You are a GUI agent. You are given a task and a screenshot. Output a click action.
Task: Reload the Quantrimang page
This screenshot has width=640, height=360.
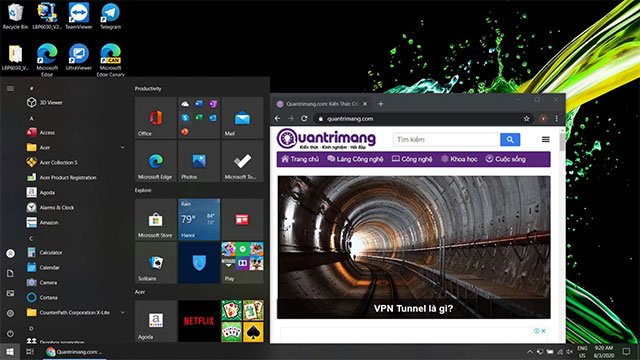pyautogui.click(x=304, y=118)
